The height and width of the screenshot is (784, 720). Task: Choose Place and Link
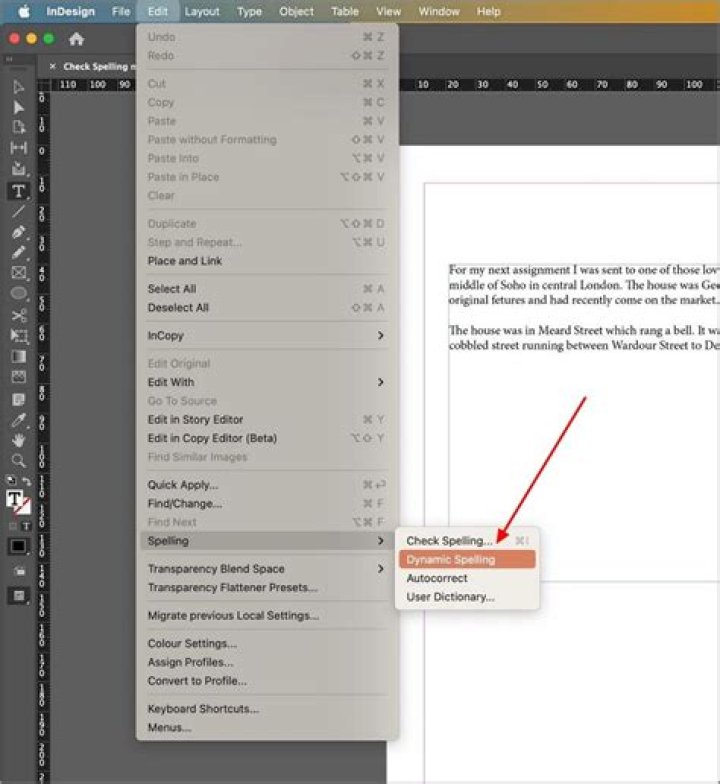point(267,260)
